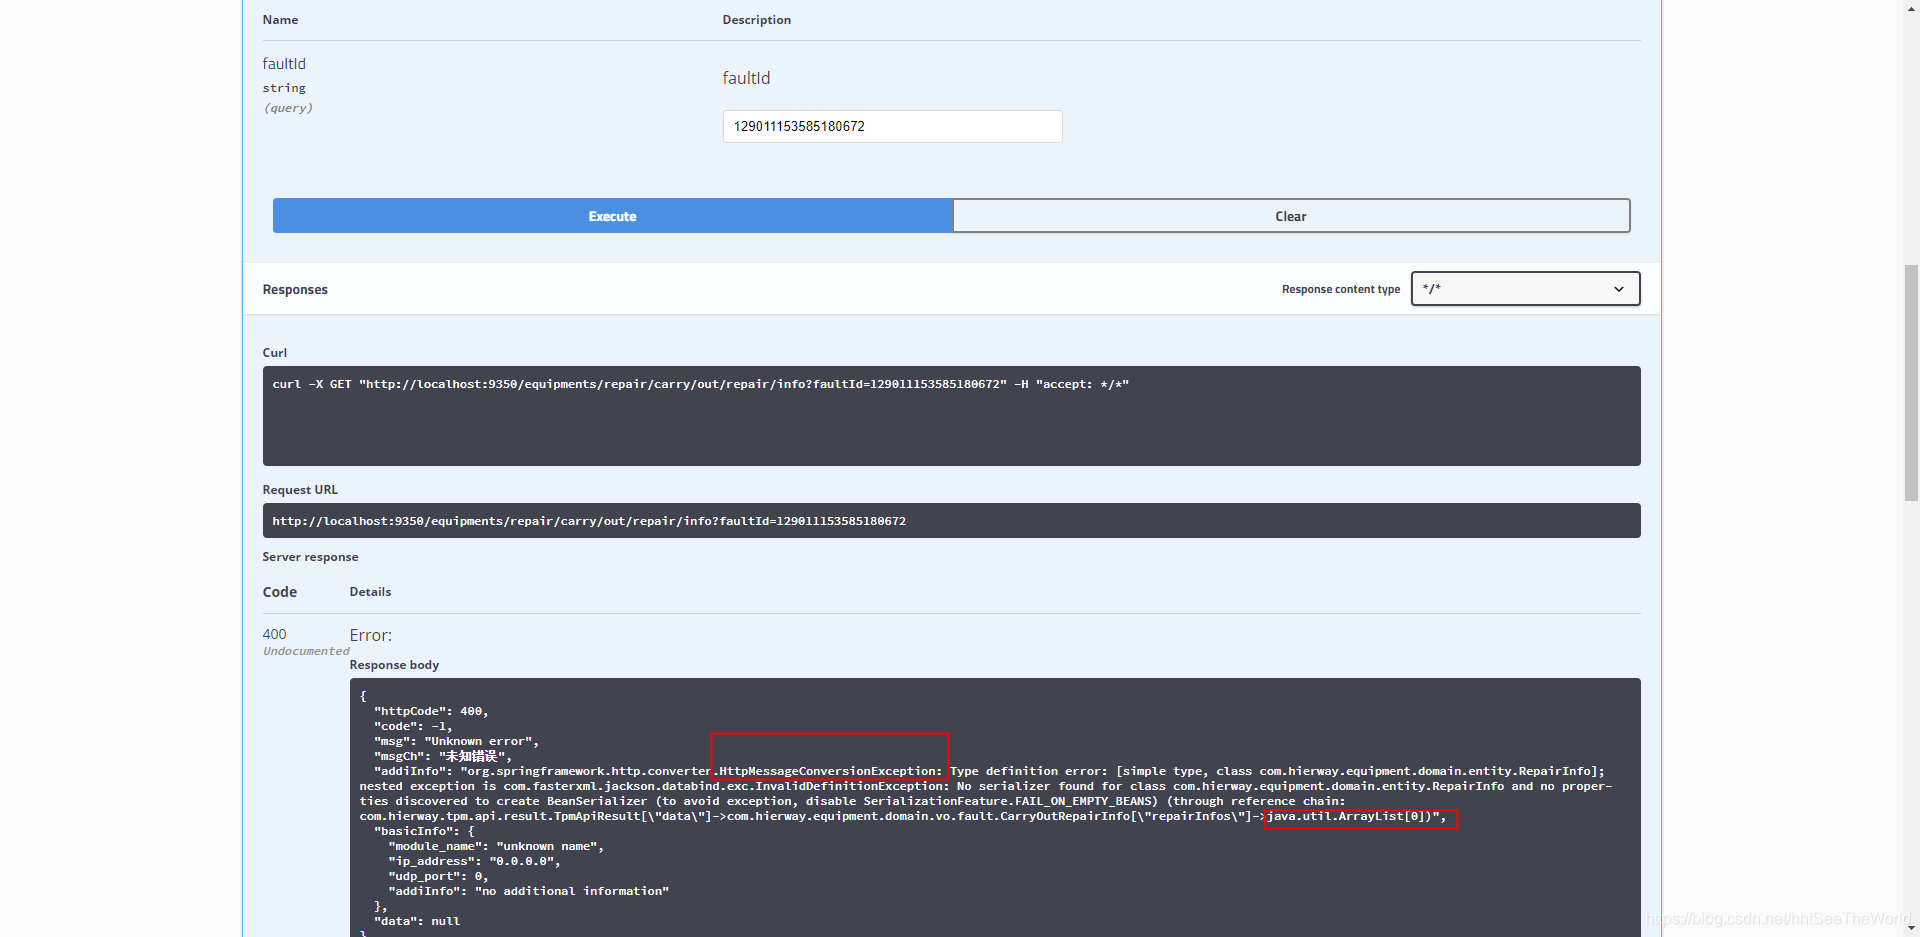The width and height of the screenshot is (1920, 937).
Task: Click the "httpCode": 400 line
Action: [x=431, y=711]
